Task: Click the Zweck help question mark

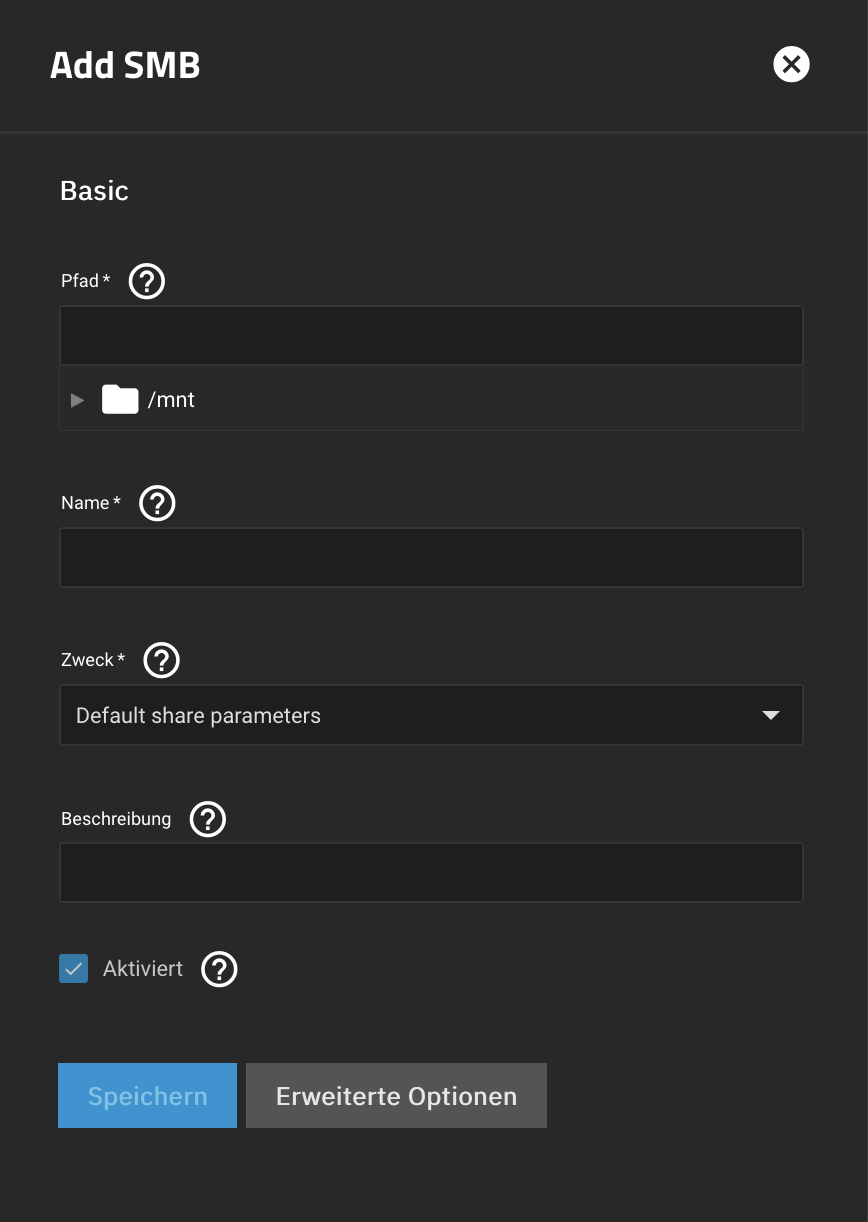Action: (x=162, y=660)
